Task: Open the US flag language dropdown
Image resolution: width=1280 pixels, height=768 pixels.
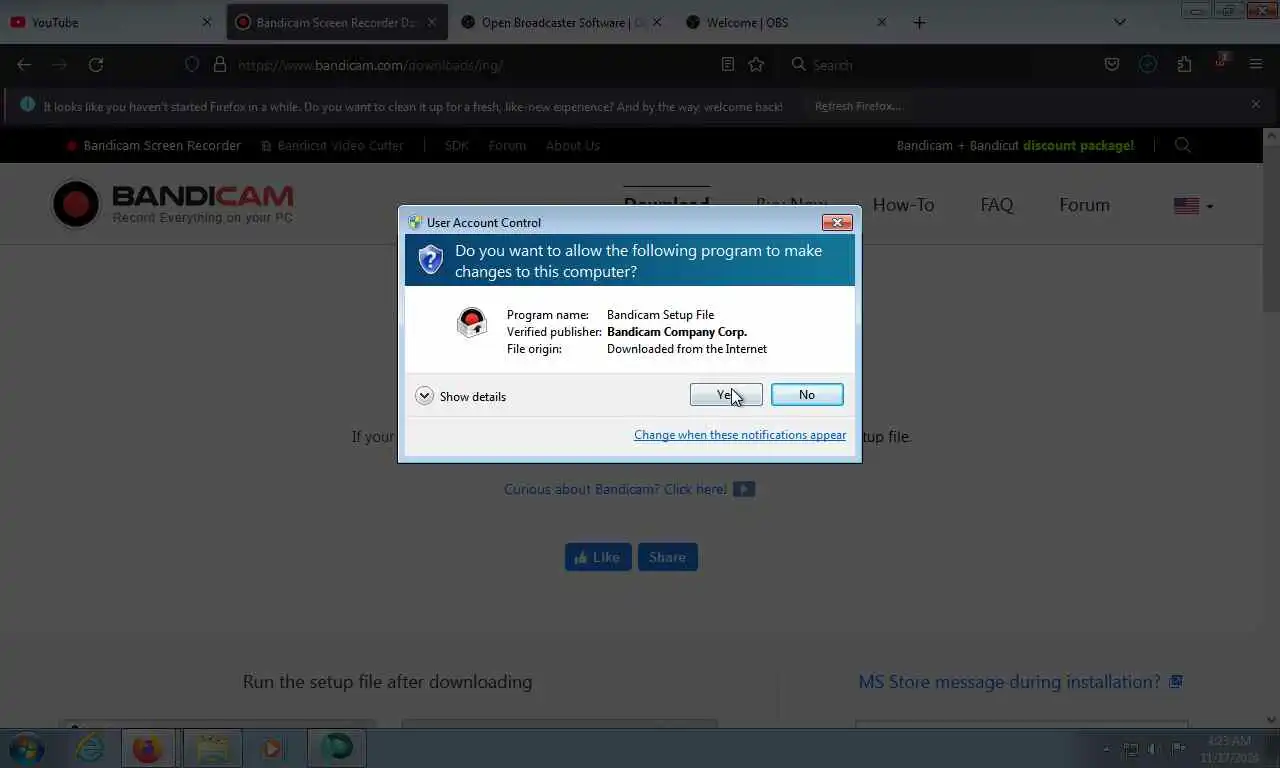Action: click(1193, 205)
